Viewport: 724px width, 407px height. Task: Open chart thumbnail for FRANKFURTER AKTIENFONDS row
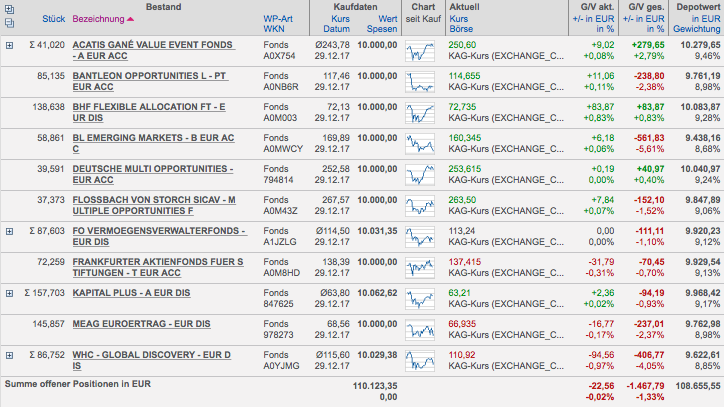point(420,267)
